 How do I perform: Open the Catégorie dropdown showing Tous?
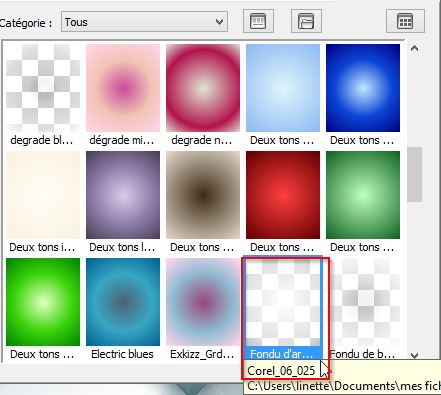[x=144, y=22]
